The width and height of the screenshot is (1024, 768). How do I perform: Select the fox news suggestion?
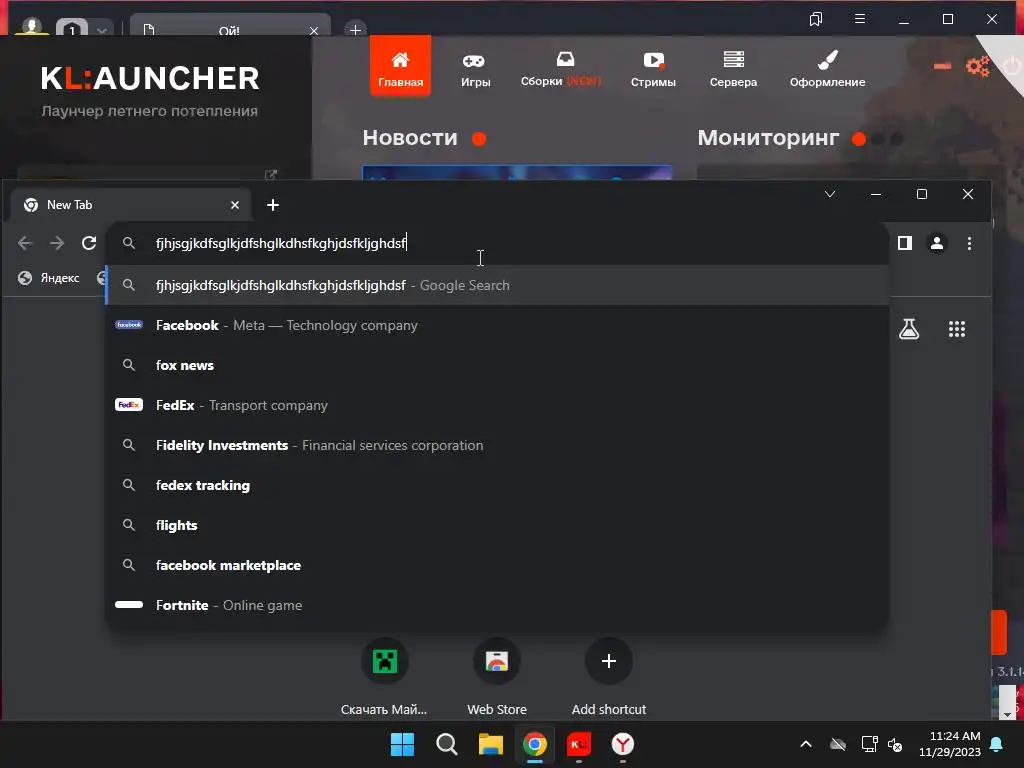pos(497,365)
